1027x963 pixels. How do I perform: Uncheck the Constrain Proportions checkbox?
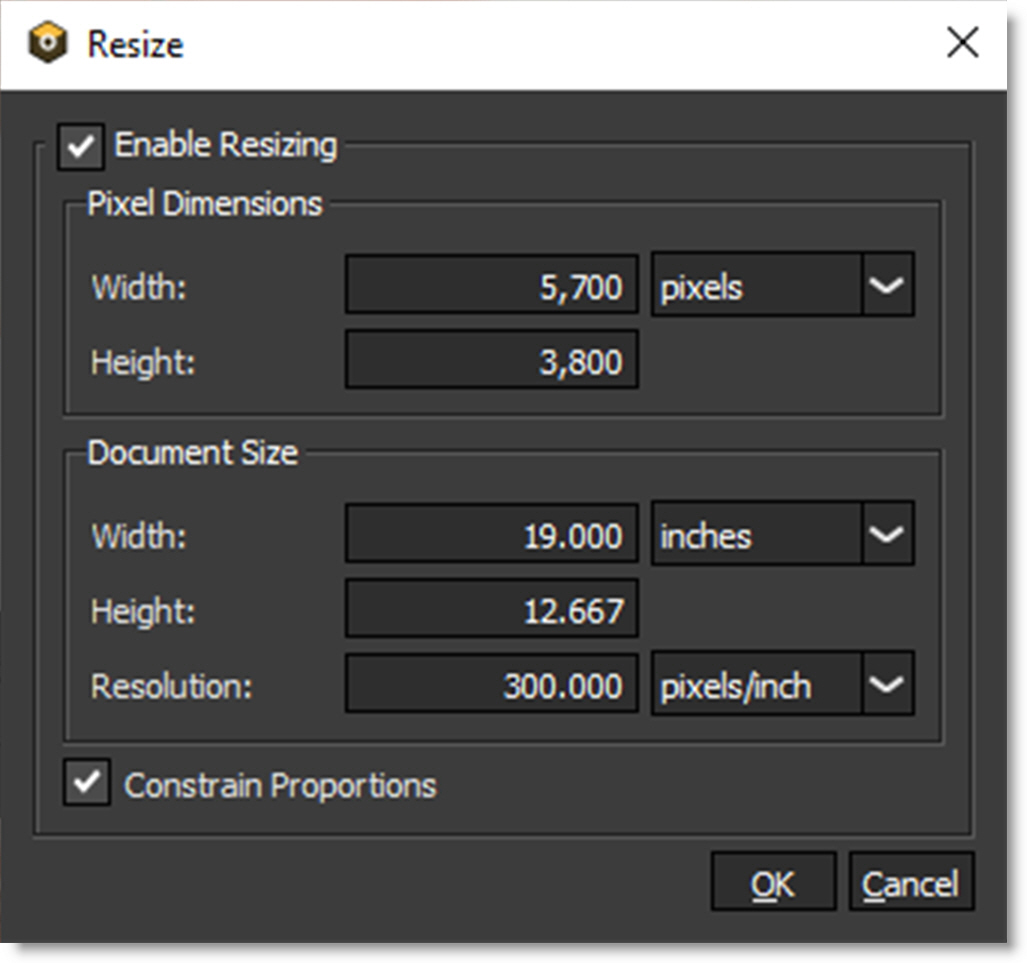(x=87, y=783)
